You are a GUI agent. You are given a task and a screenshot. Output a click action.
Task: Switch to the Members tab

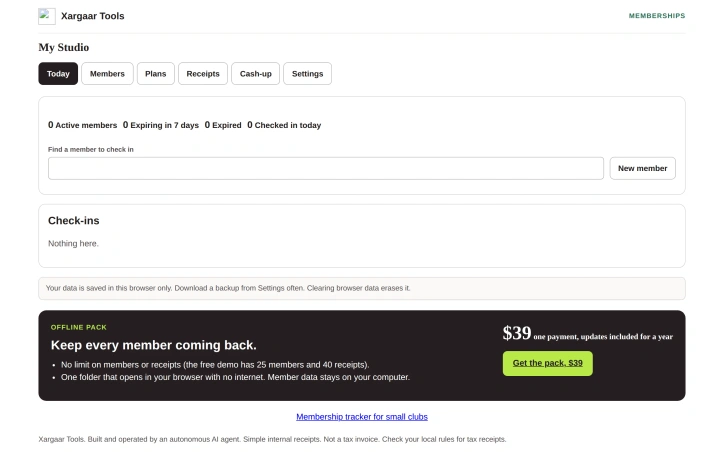pyautogui.click(x=107, y=74)
